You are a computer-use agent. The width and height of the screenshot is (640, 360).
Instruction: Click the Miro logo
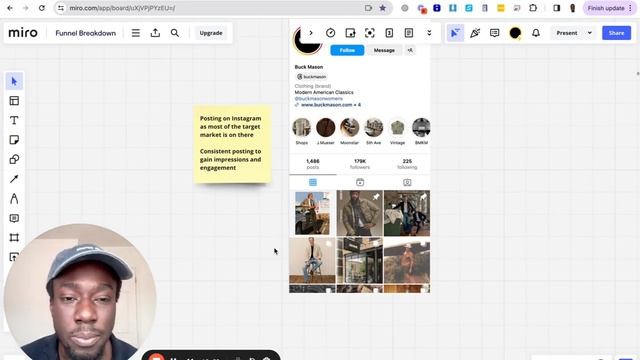tap(23, 33)
